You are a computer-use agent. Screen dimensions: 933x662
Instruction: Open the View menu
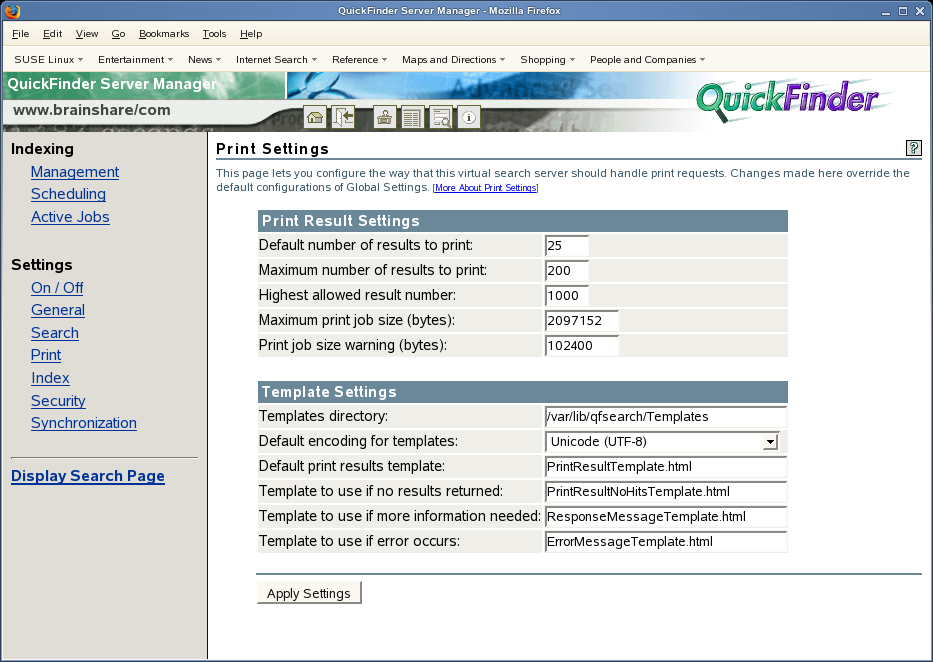(87, 34)
